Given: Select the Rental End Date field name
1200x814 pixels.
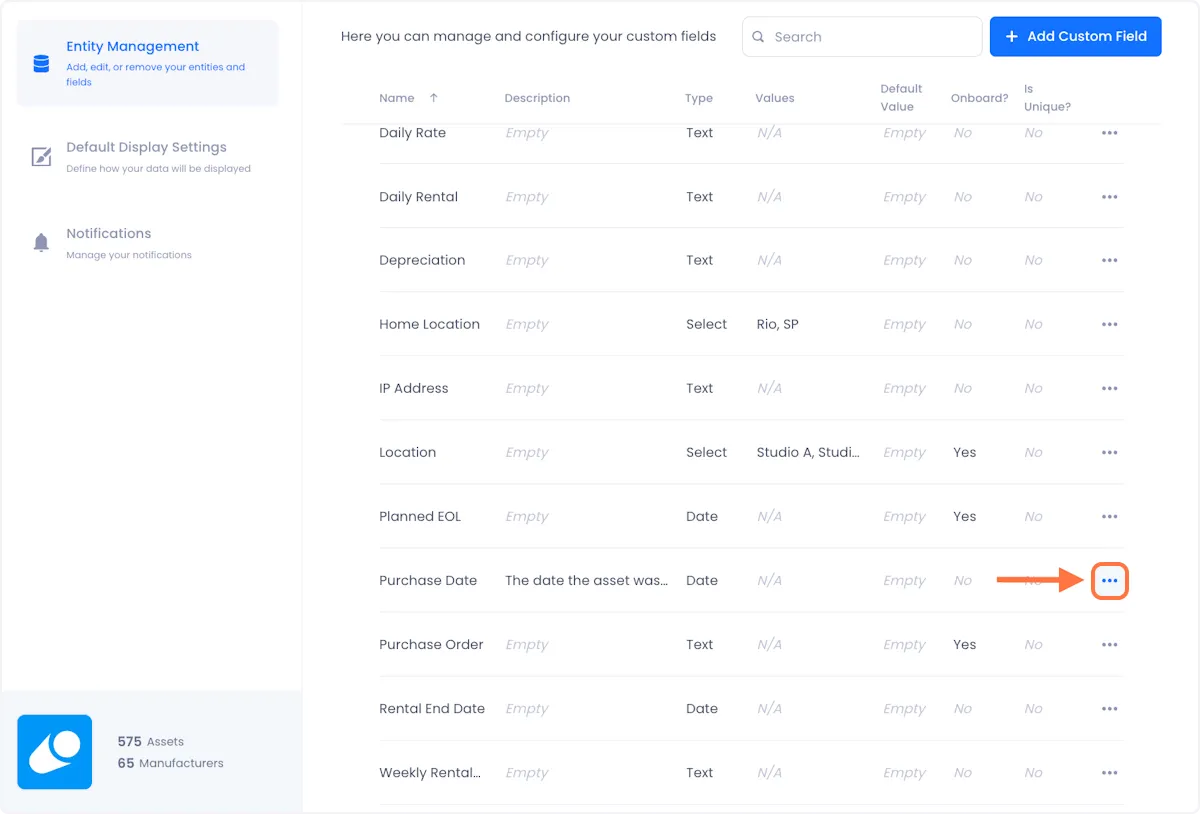Looking at the screenshot, I should click(432, 709).
